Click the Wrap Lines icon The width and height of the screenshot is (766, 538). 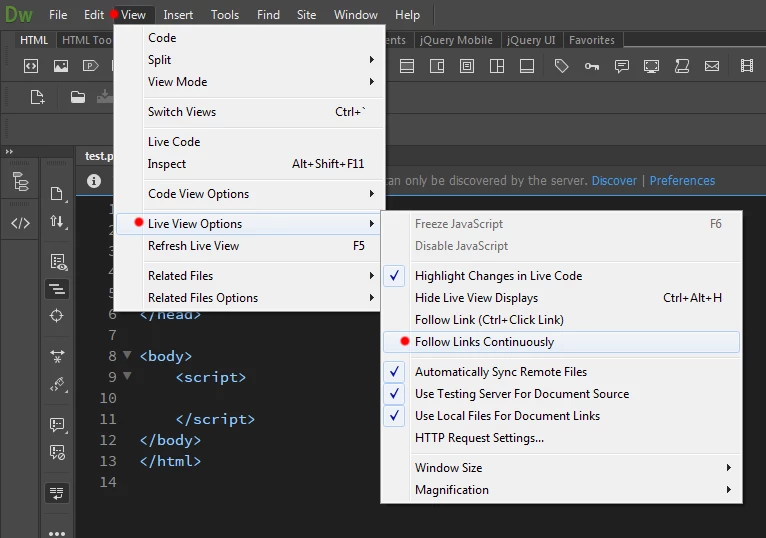(x=57, y=493)
